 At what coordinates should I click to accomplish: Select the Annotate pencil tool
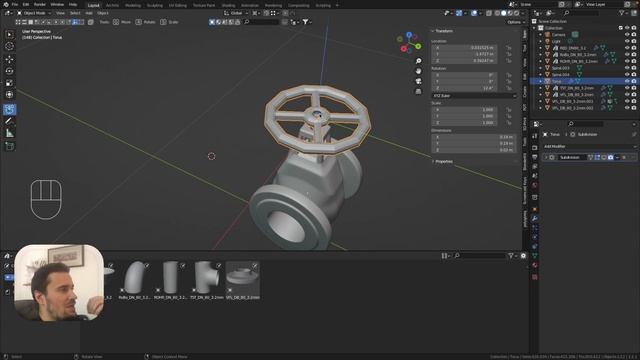tap(9, 121)
